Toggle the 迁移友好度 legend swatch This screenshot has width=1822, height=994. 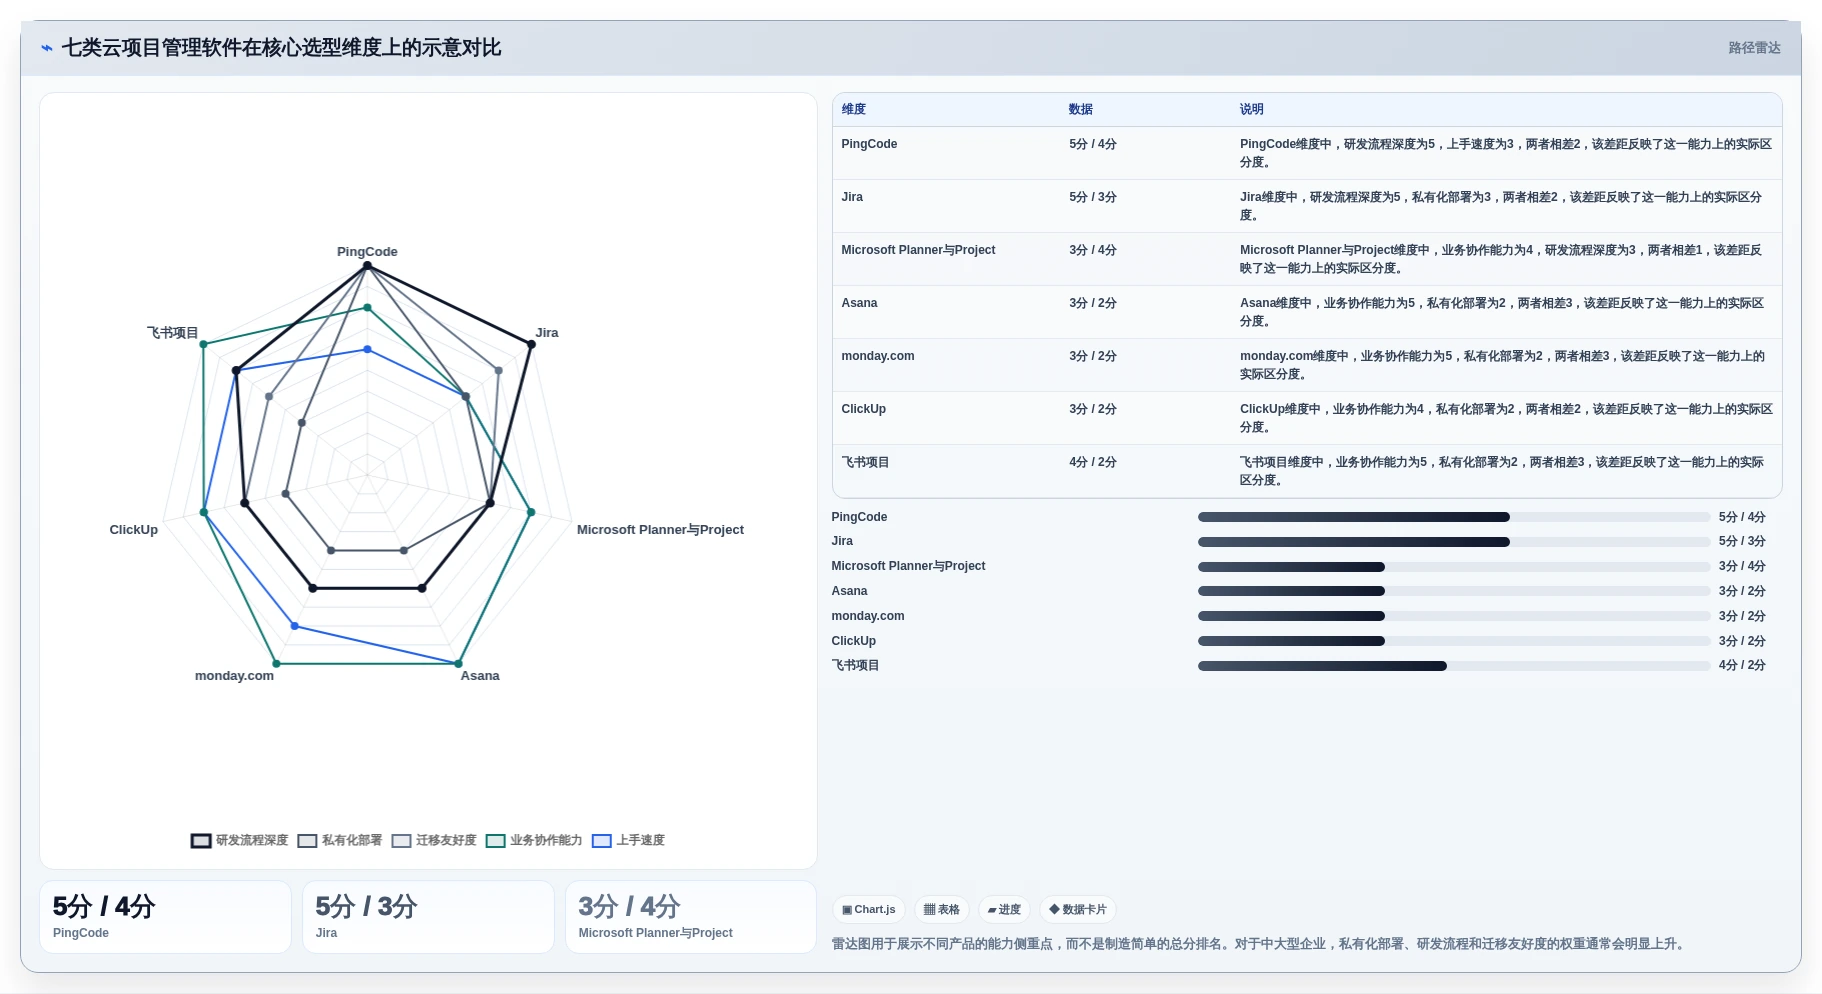[x=401, y=841]
